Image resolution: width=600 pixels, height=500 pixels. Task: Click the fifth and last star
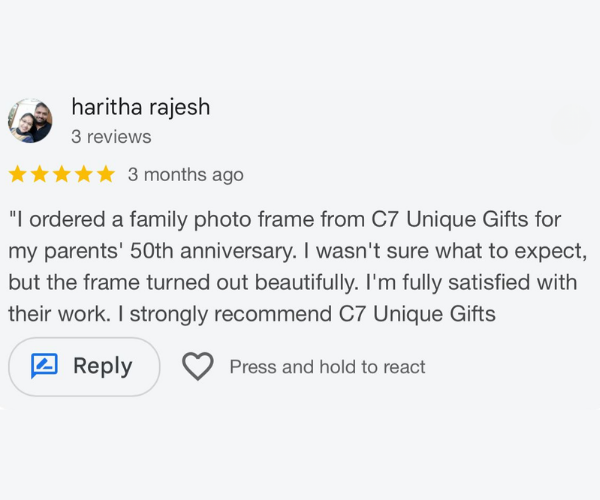[105, 175]
